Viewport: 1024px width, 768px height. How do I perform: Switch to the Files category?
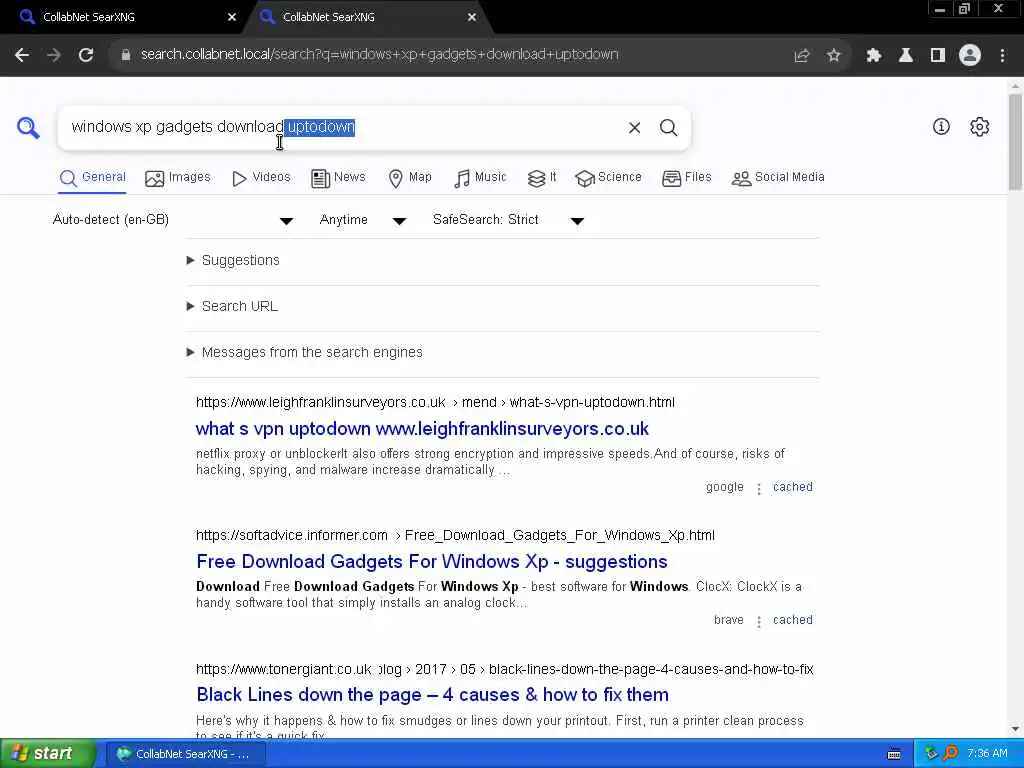pos(686,178)
